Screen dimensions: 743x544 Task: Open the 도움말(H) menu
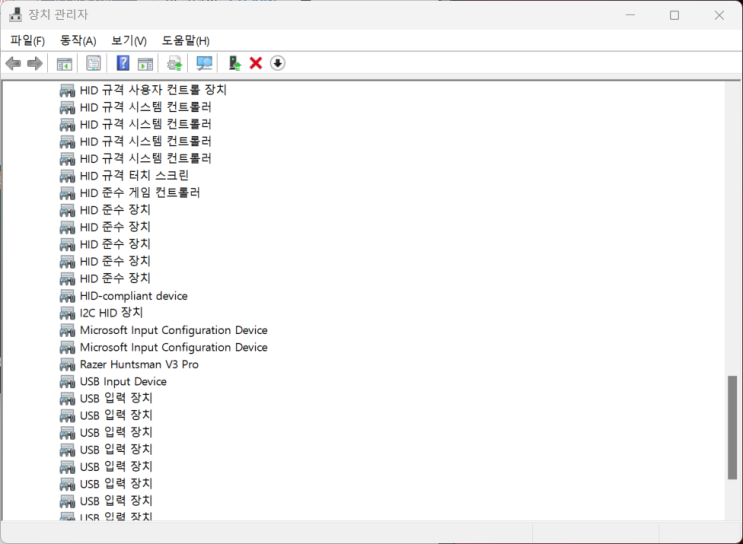pos(186,41)
